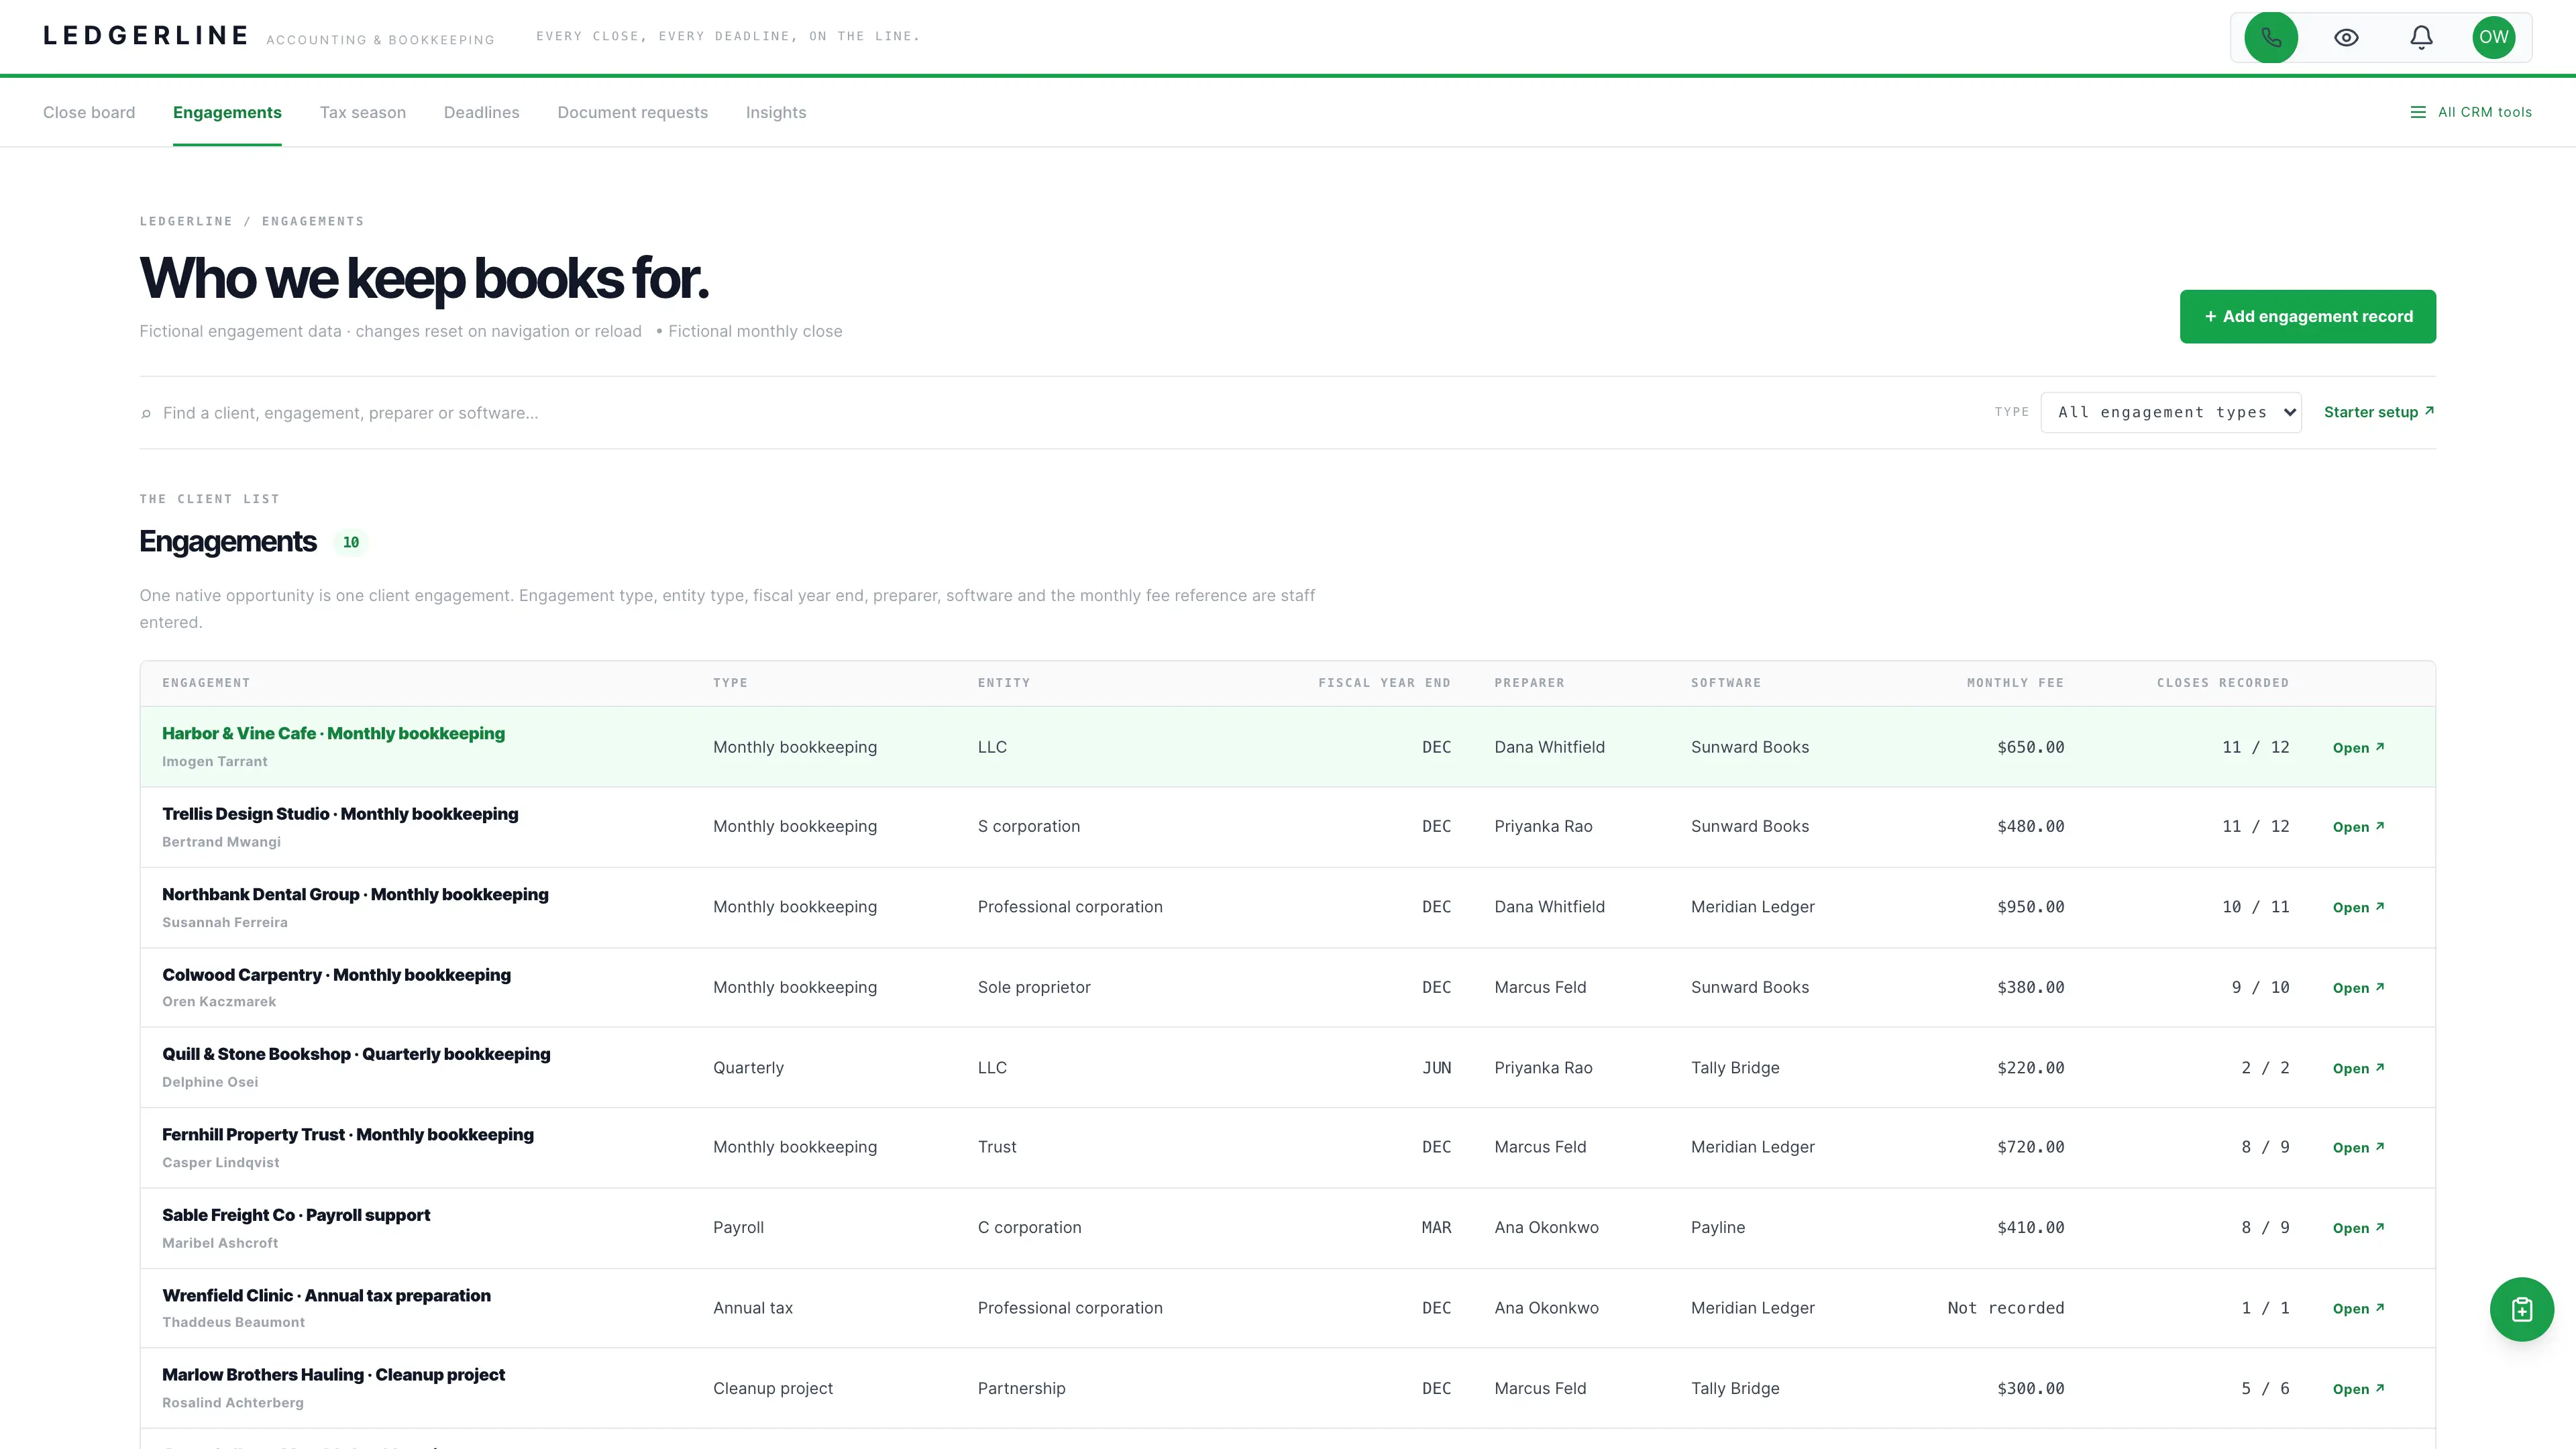Image resolution: width=2576 pixels, height=1449 pixels.
Task: Click the engagements count badge 10
Action: tap(351, 542)
